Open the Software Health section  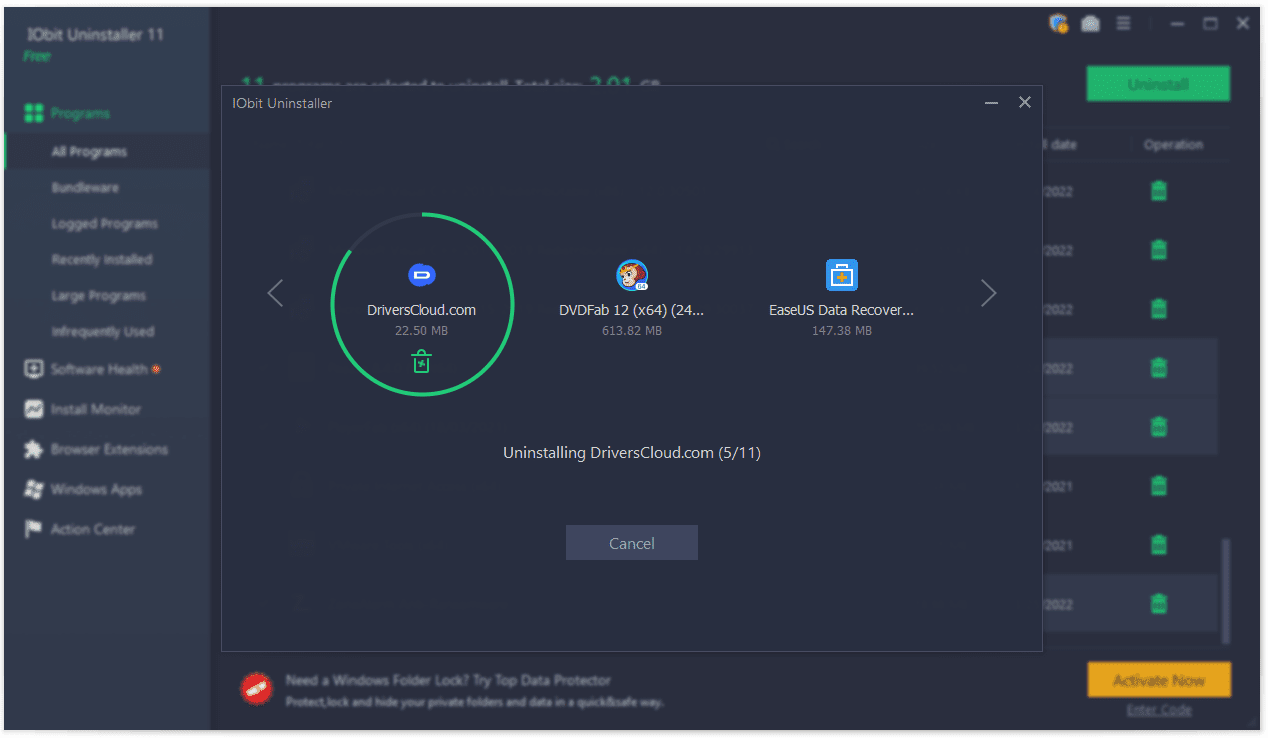click(x=92, y=369)
